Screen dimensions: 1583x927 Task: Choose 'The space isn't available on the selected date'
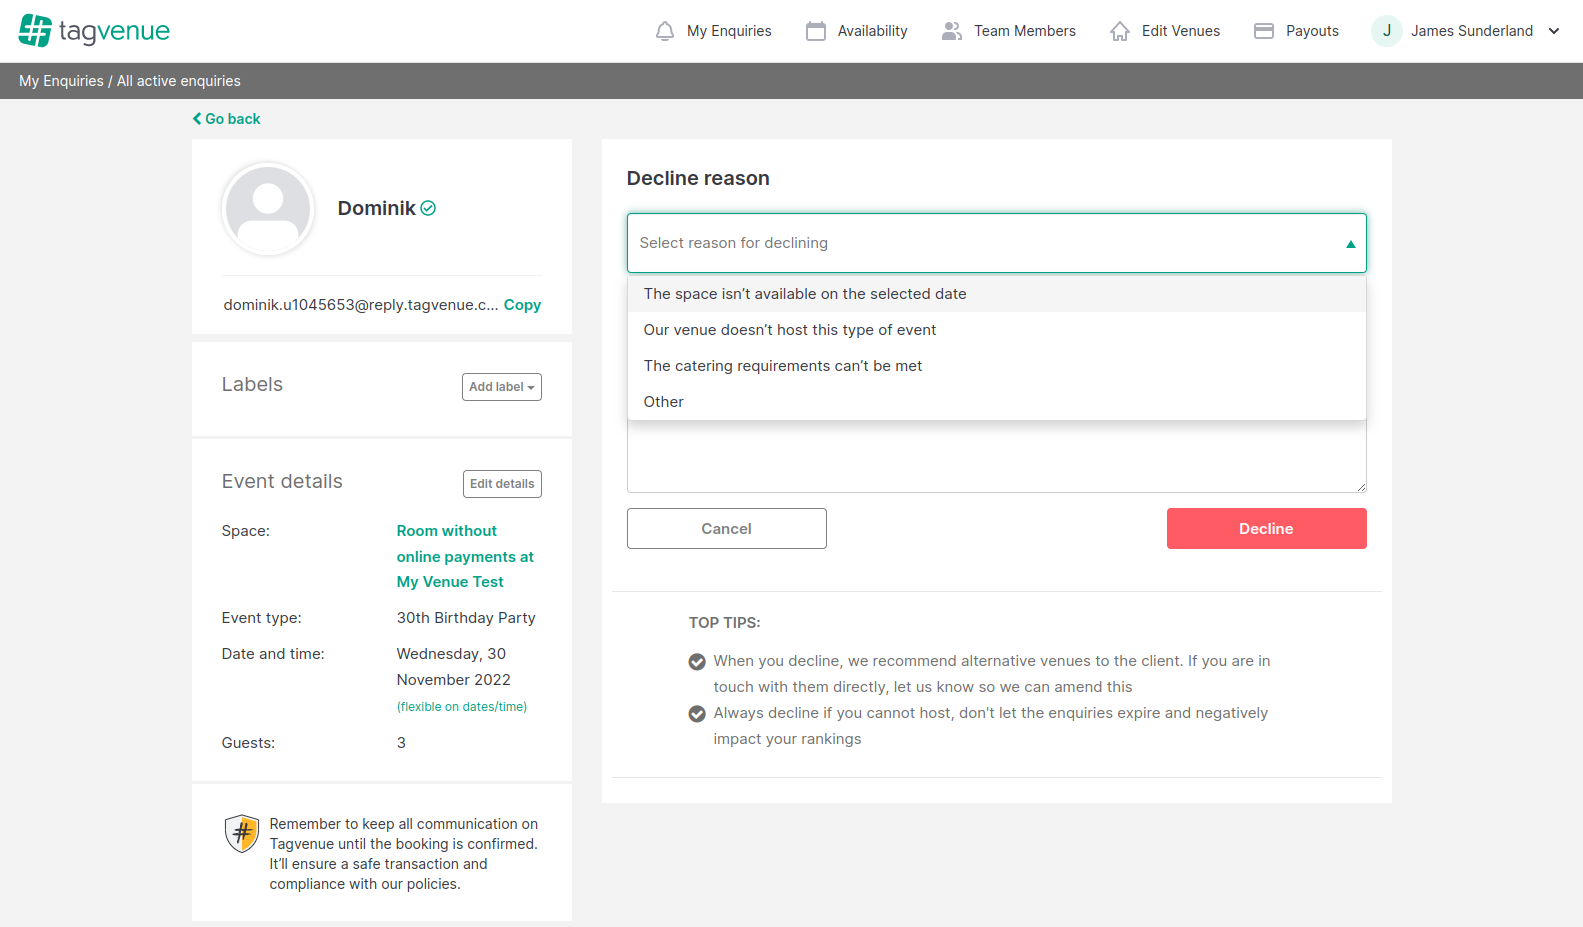click(996, 294)
